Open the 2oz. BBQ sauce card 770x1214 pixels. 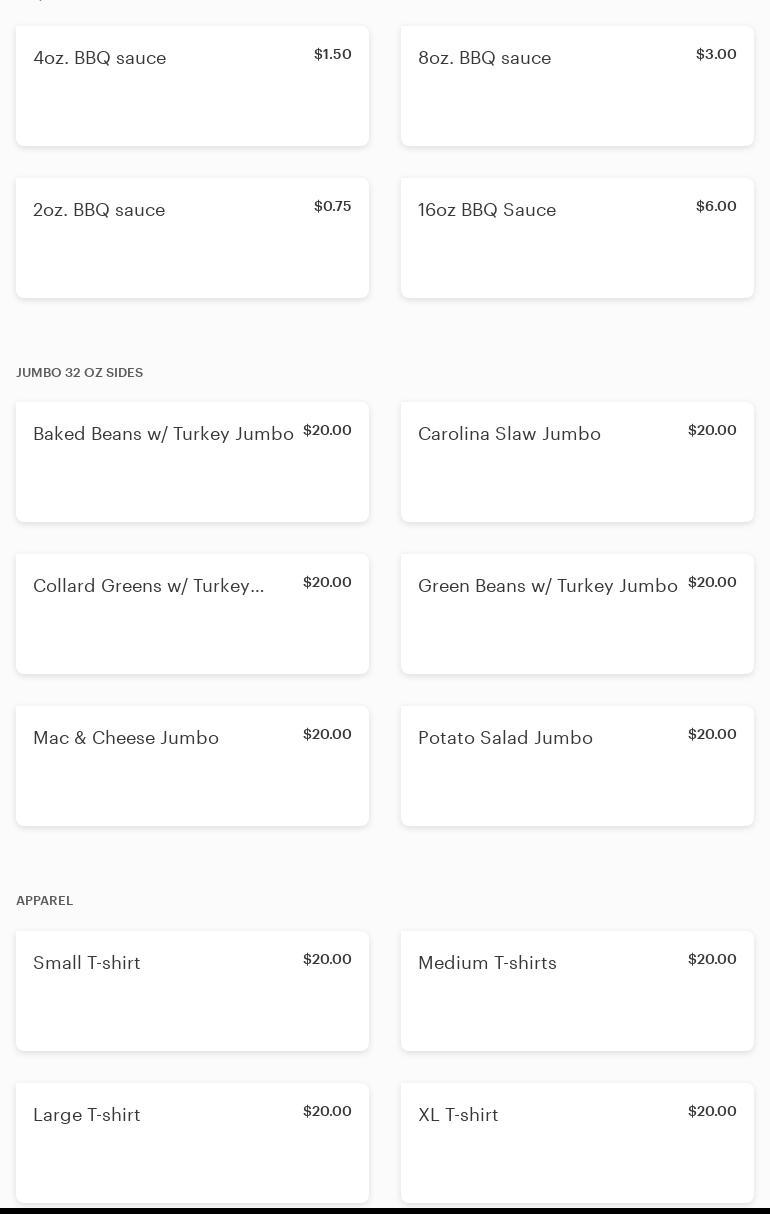pos(192,238)
